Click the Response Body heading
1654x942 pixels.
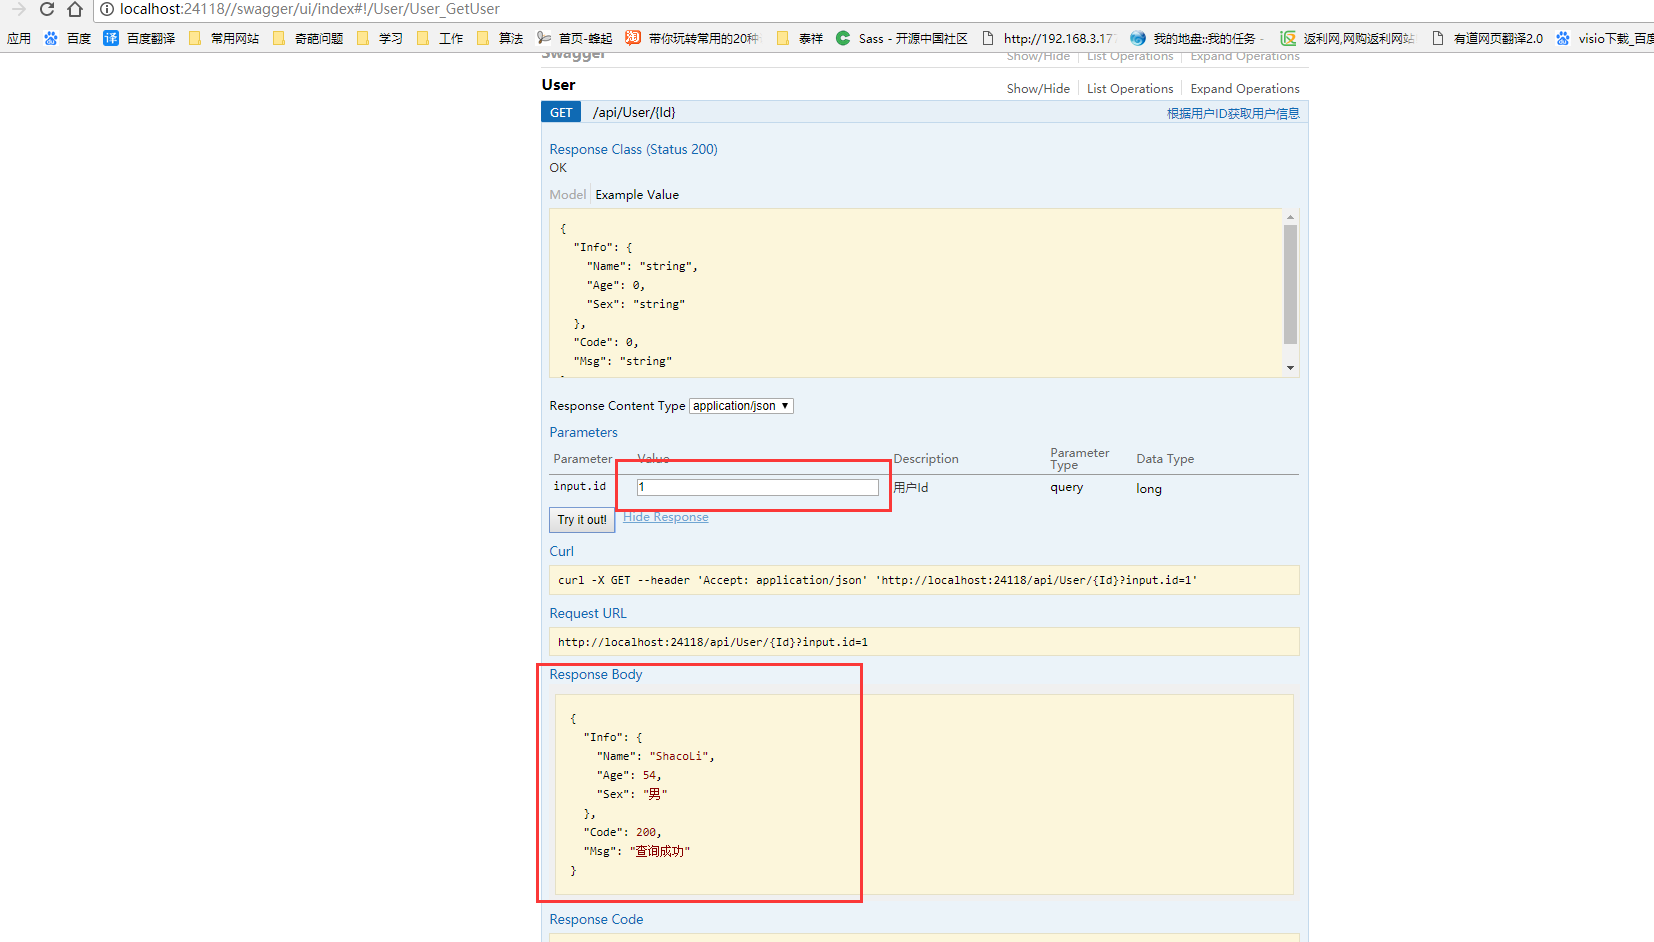[x=596, y=675]
